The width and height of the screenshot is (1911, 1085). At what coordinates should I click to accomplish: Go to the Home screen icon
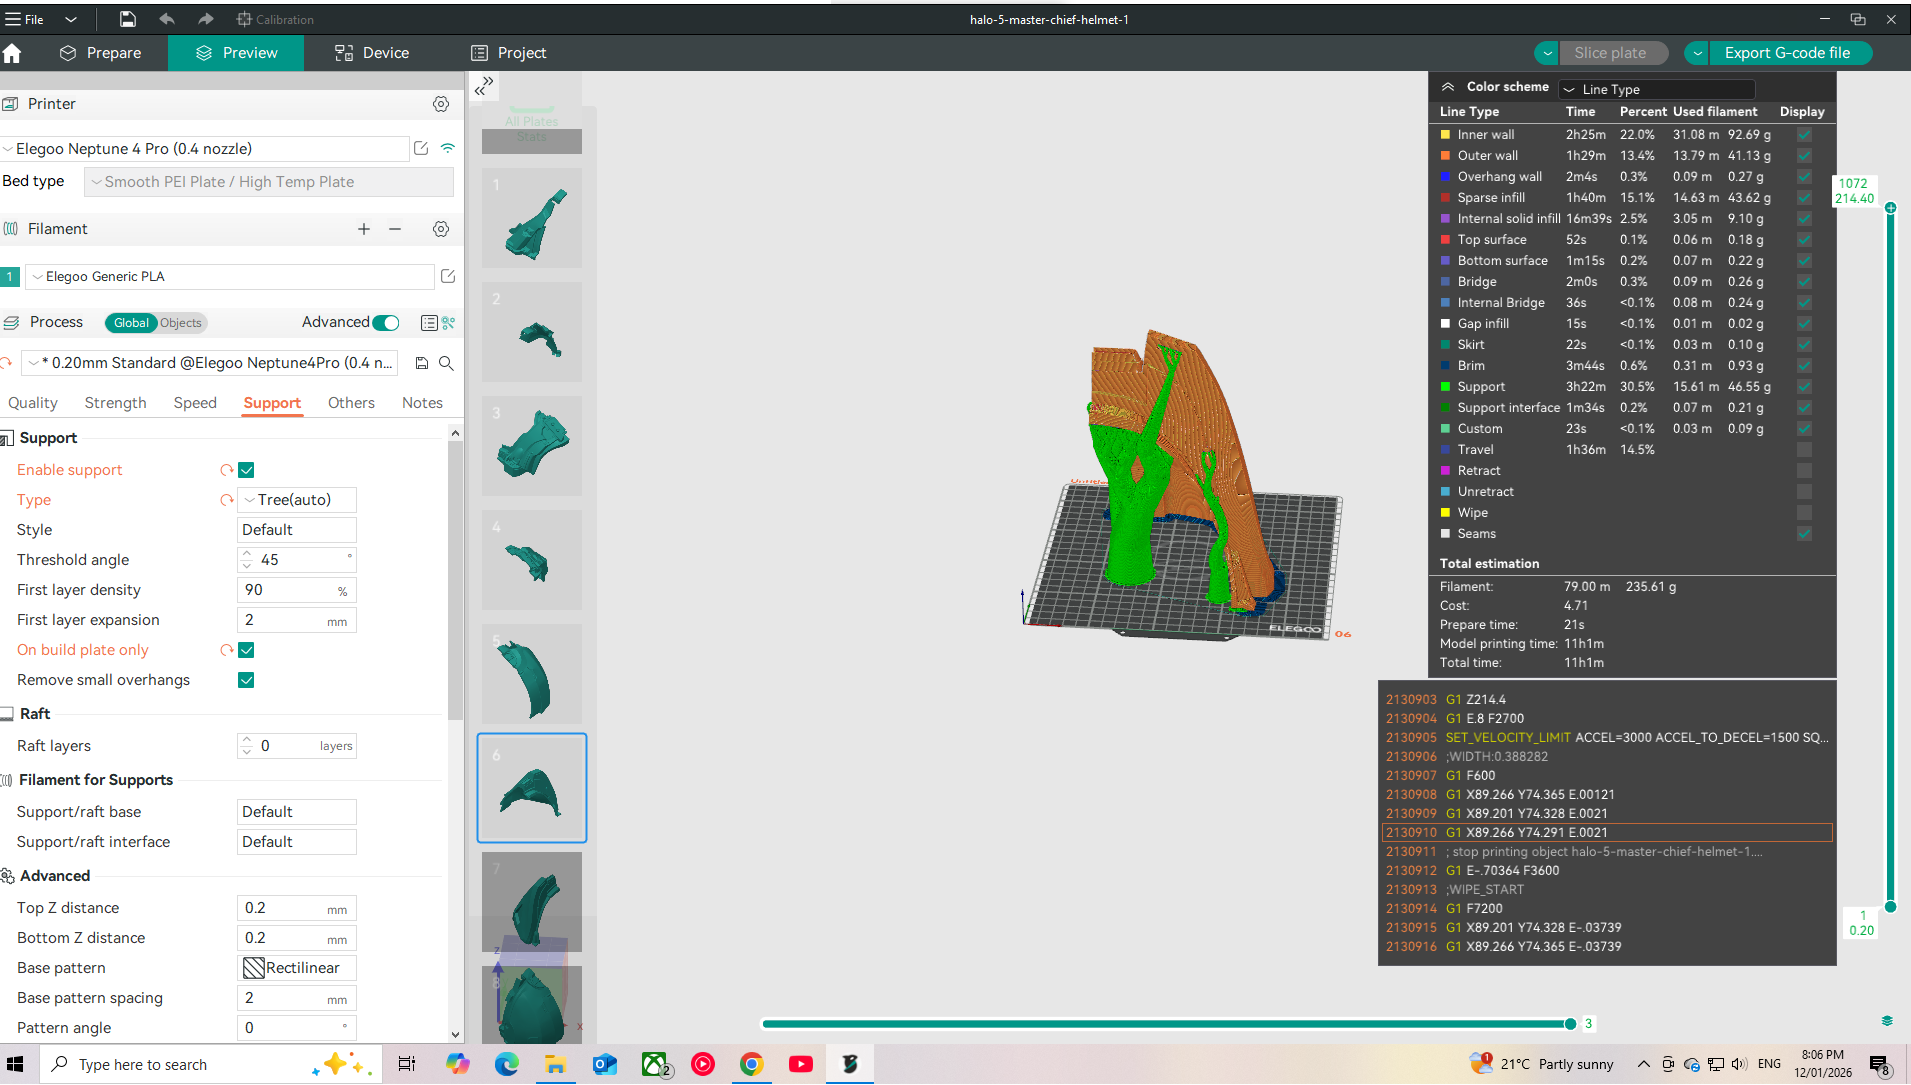click(13, 53)
